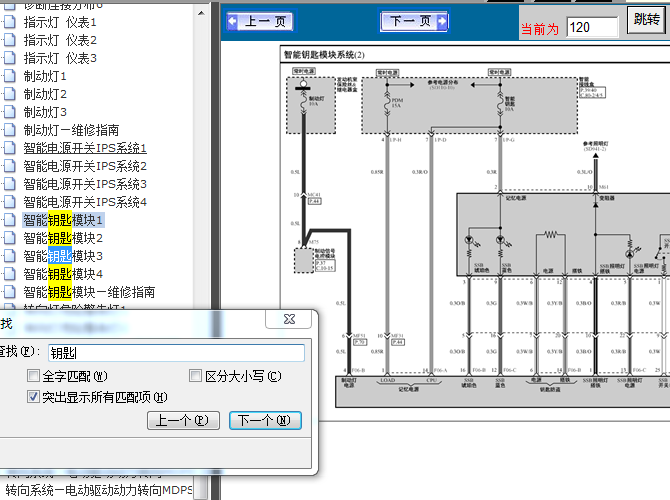Select the highlighted 智能钥匙模块1 entry

tap(63, 220)
